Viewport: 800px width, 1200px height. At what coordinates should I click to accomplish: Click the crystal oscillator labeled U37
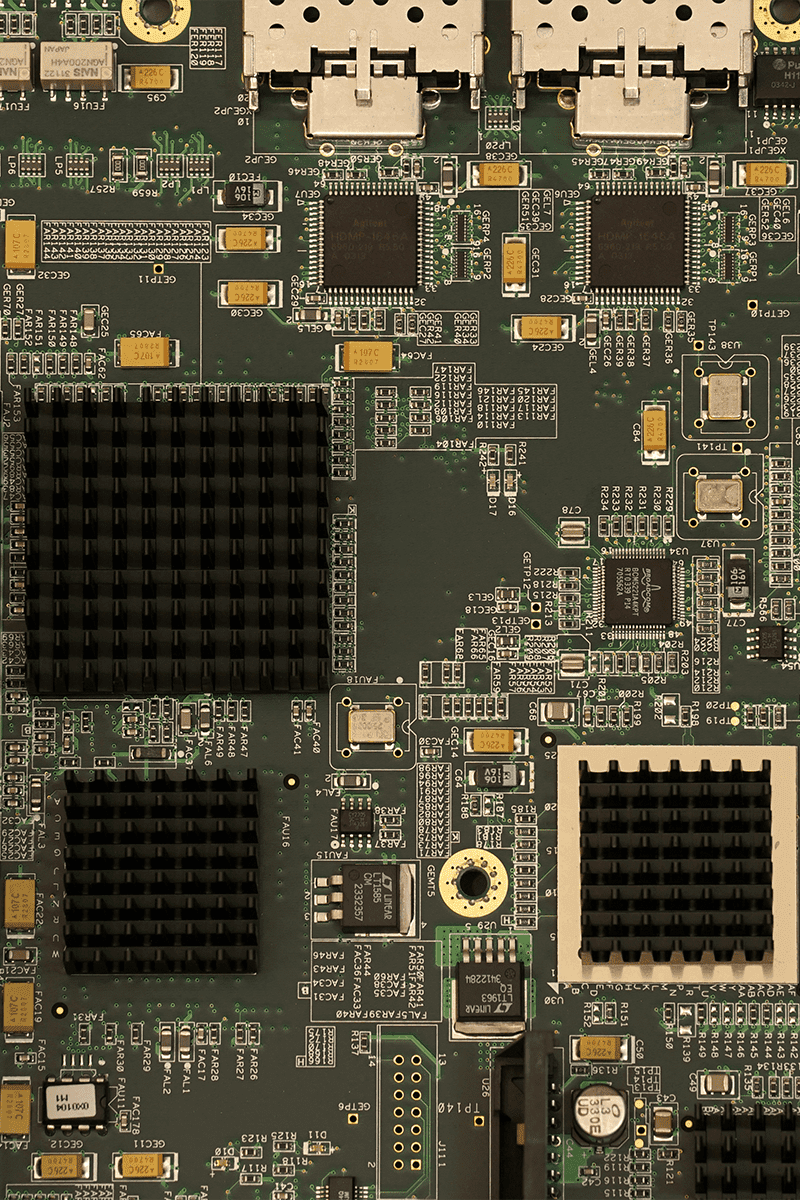[719, 496]
